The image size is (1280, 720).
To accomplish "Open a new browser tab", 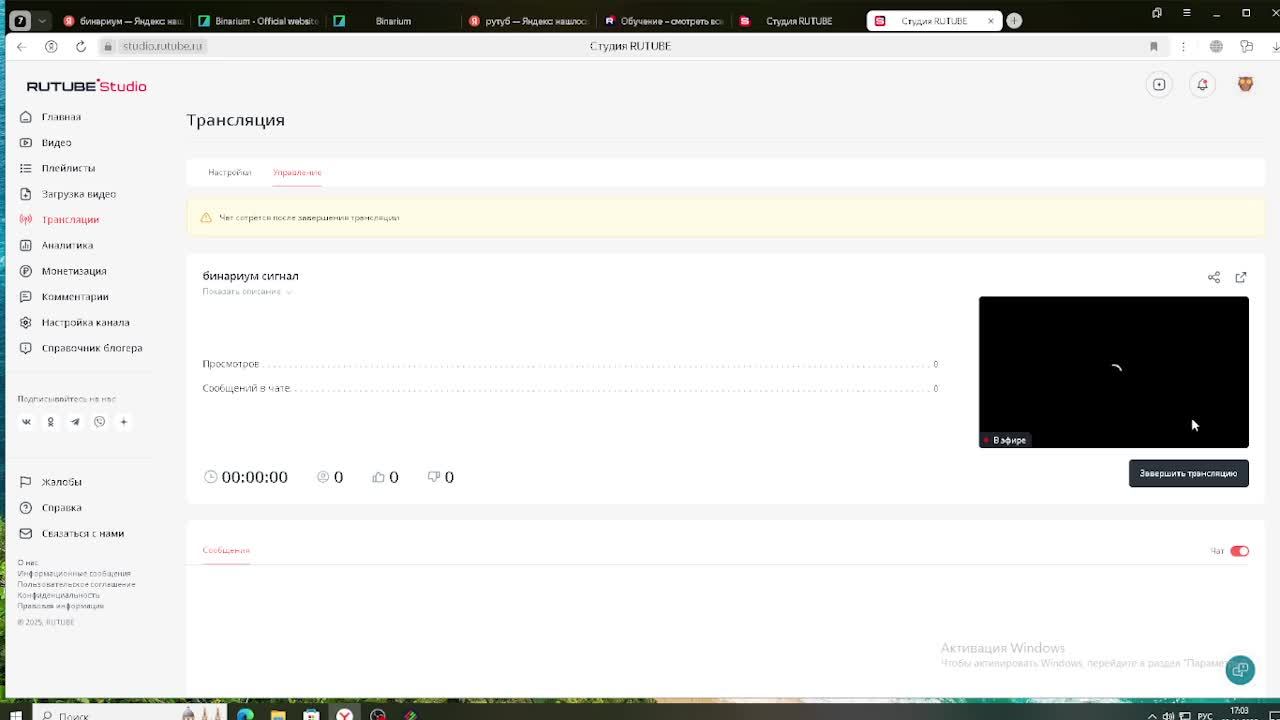I will point(1014,21).
